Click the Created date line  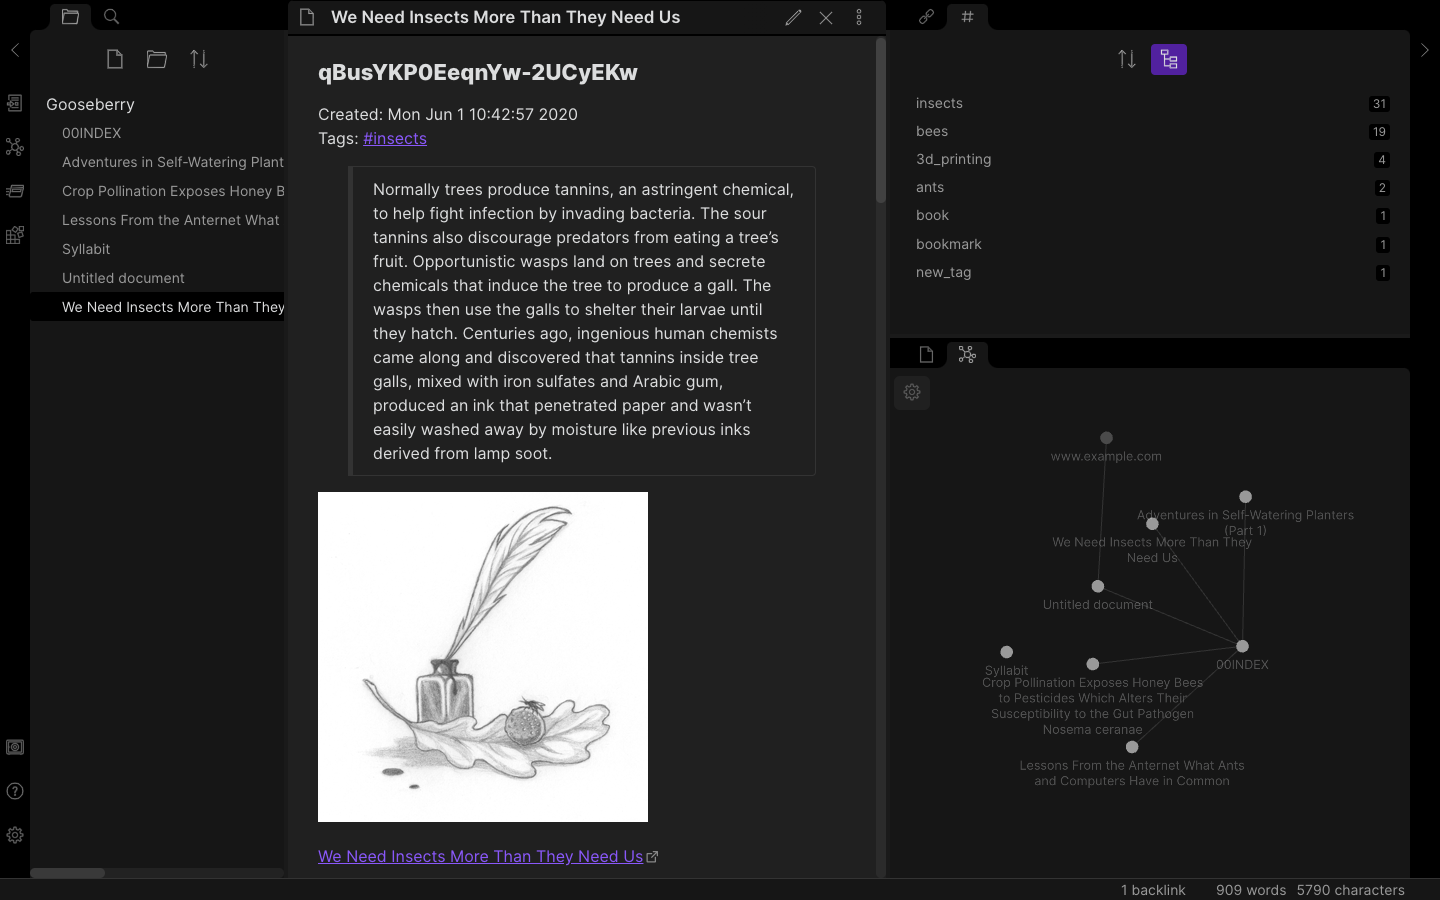(x=448, y=114)
